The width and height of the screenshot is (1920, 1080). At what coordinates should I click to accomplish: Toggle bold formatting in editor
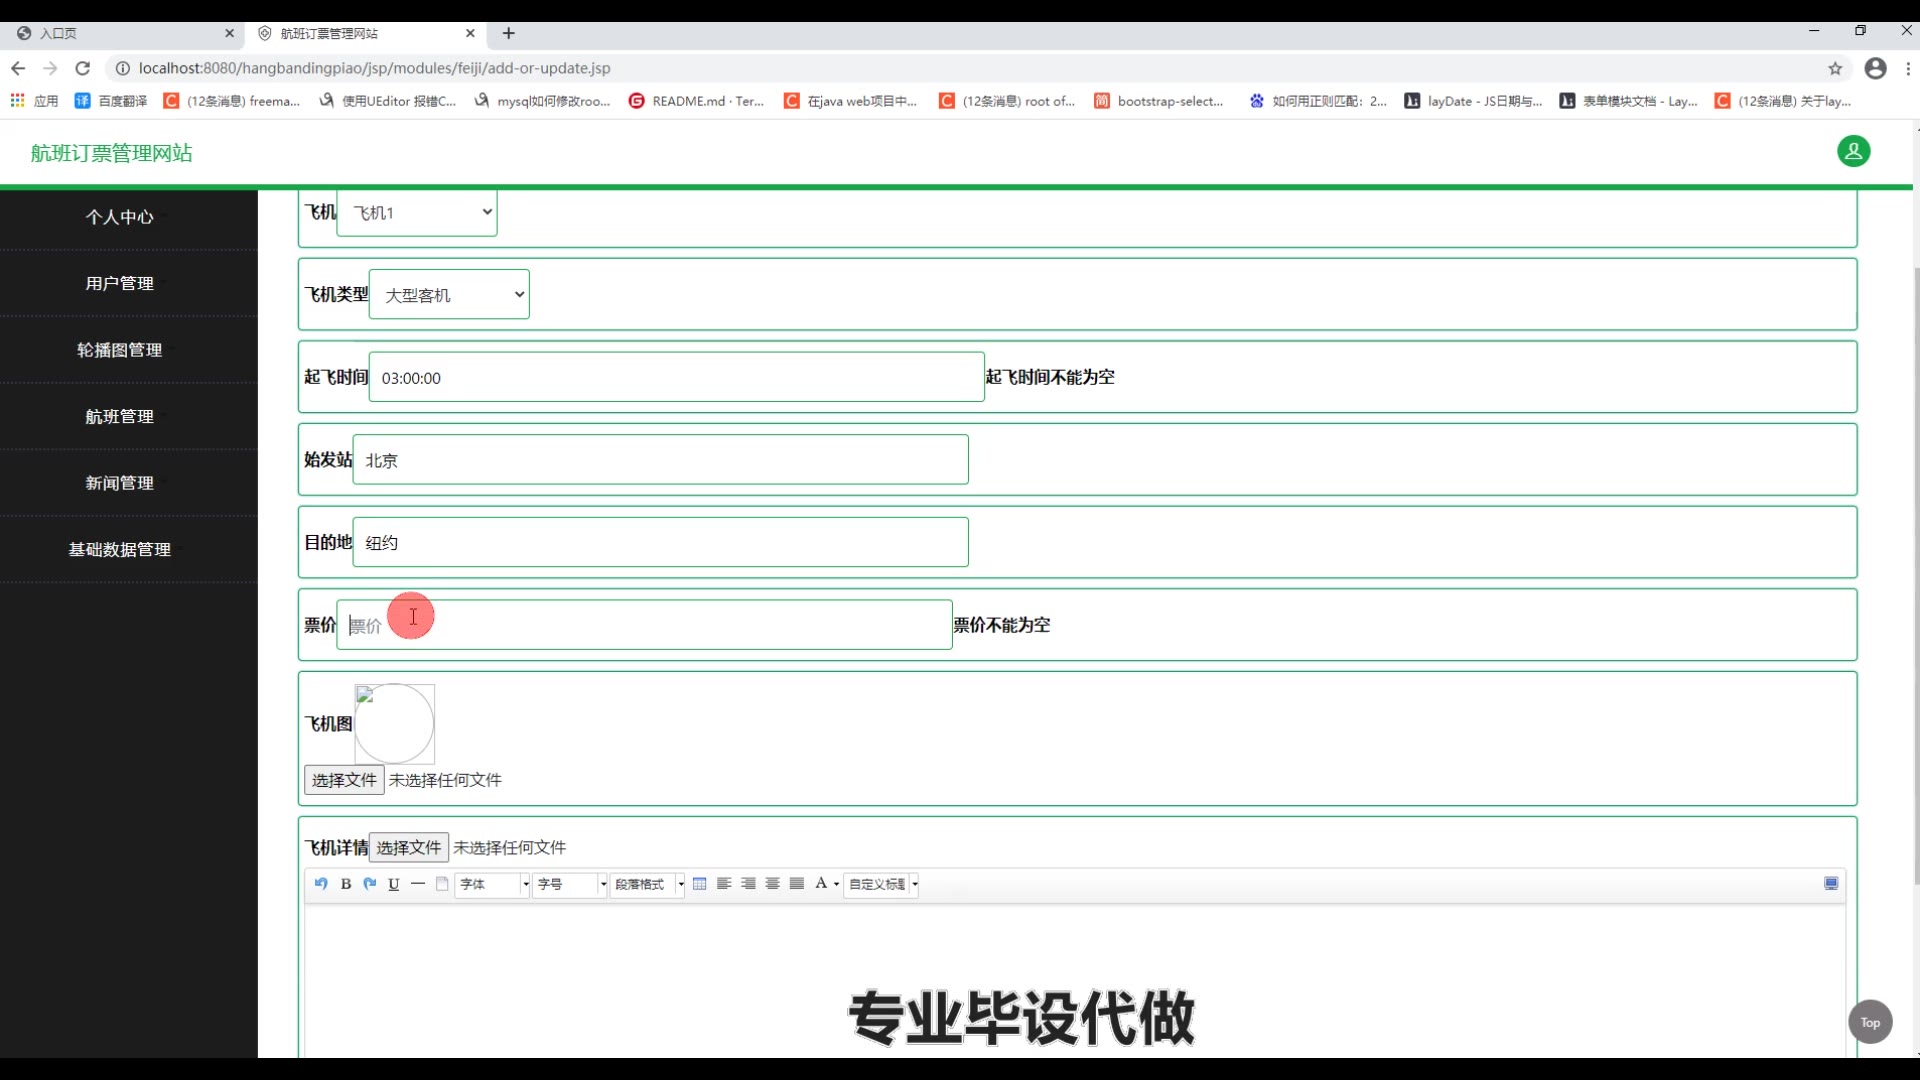[x=346, y=884]
